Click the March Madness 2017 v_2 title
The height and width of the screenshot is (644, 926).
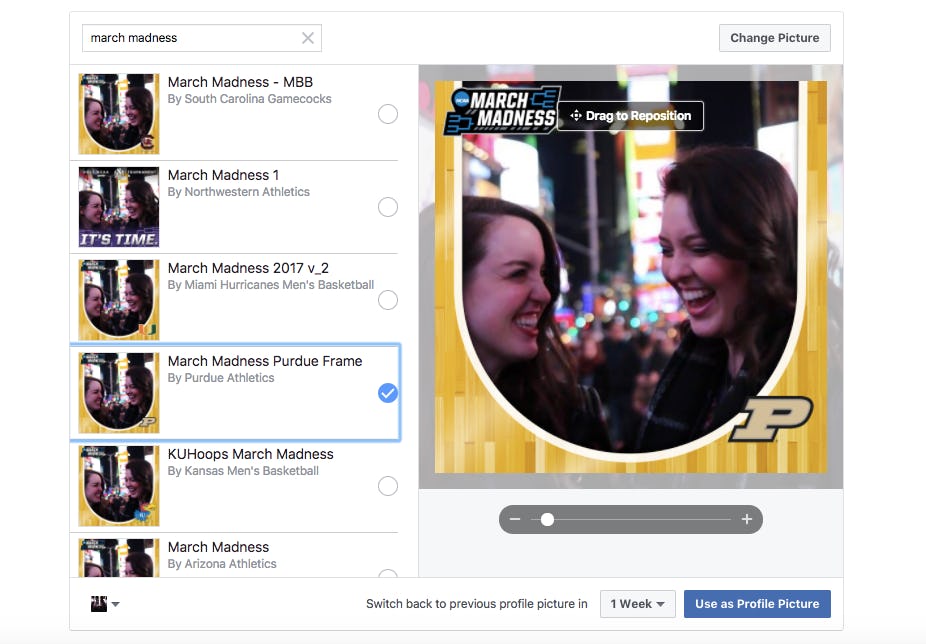point(248,268)
